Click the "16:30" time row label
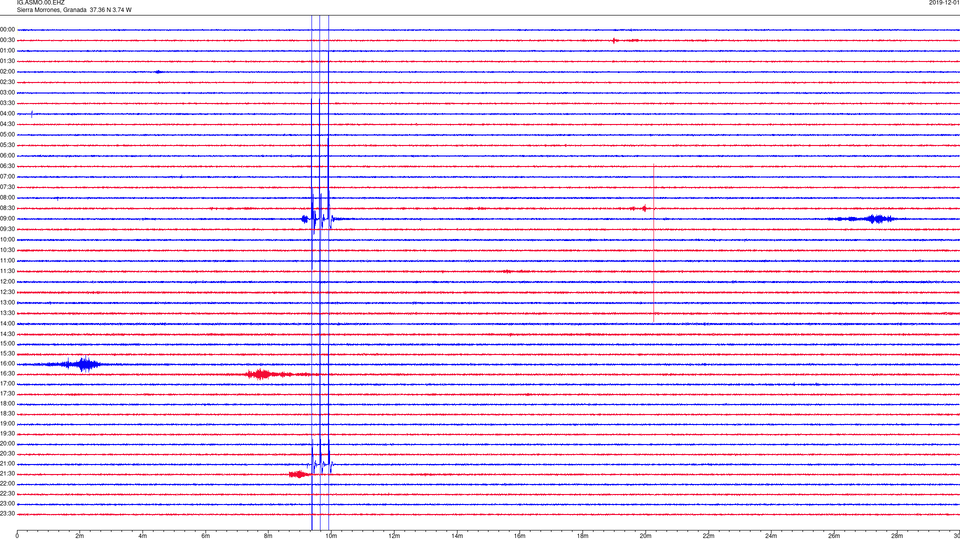Screen dimensions: 960x540 coord(7,373)
